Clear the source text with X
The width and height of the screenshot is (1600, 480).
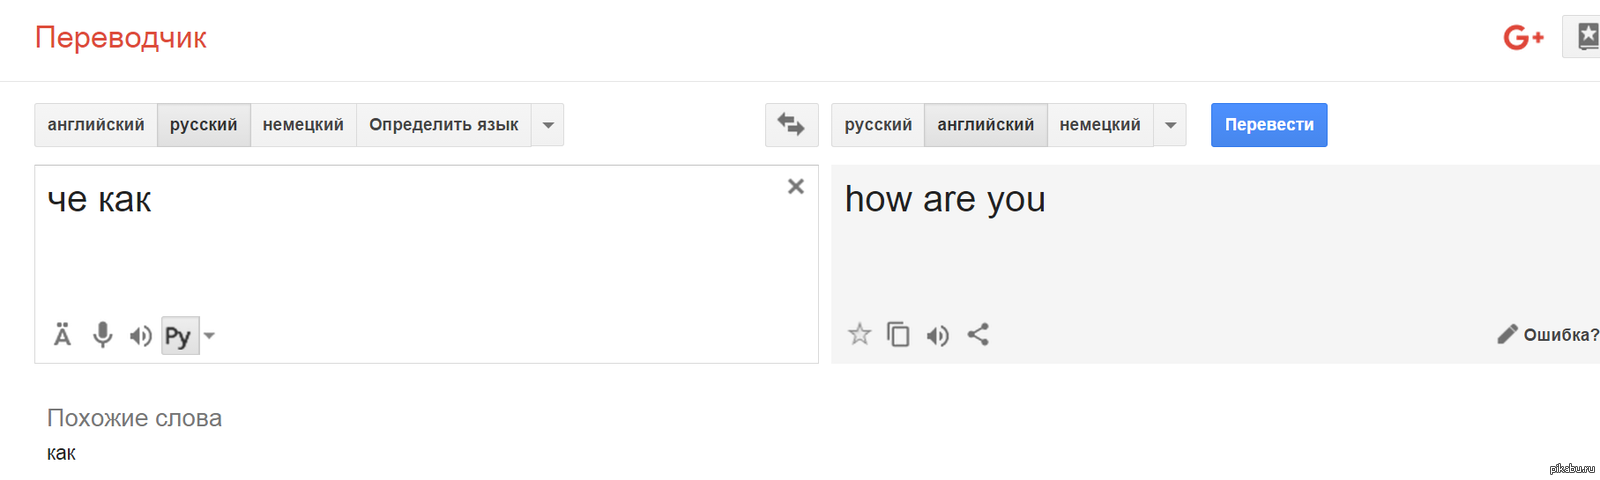(795, 187)
